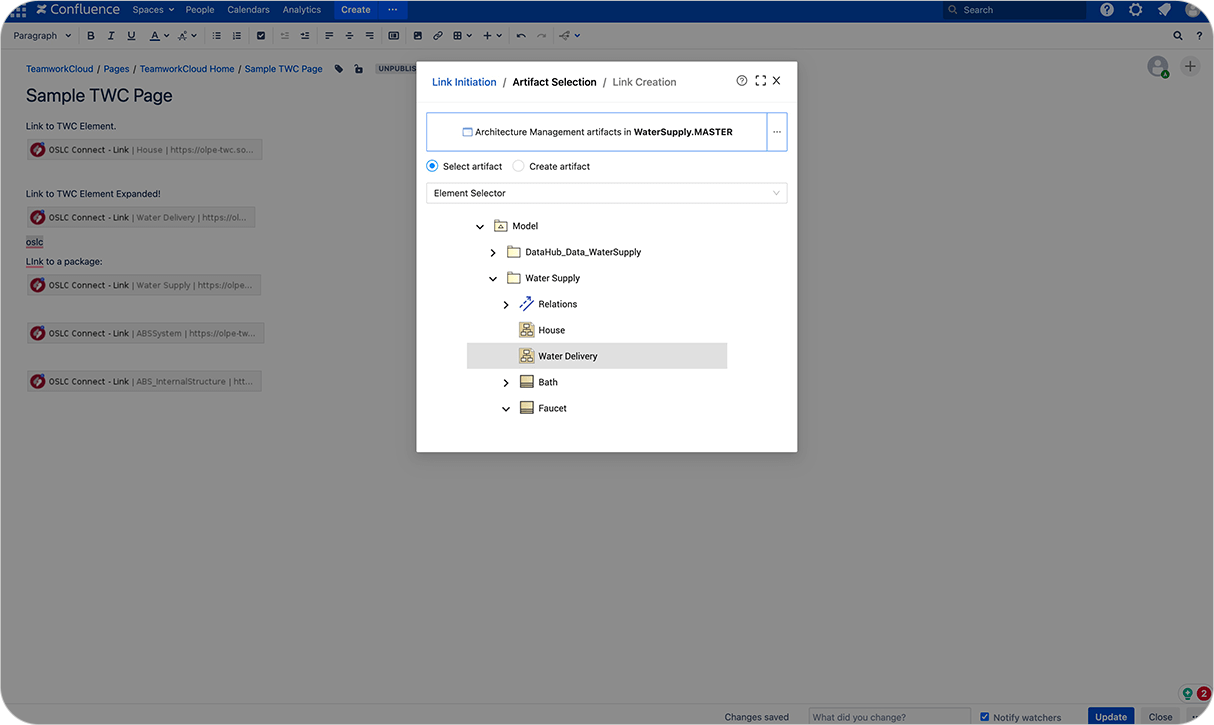Switch to the Link Initiation step
This screenshot has height=725, width=1214.
[x=464, y=81]
